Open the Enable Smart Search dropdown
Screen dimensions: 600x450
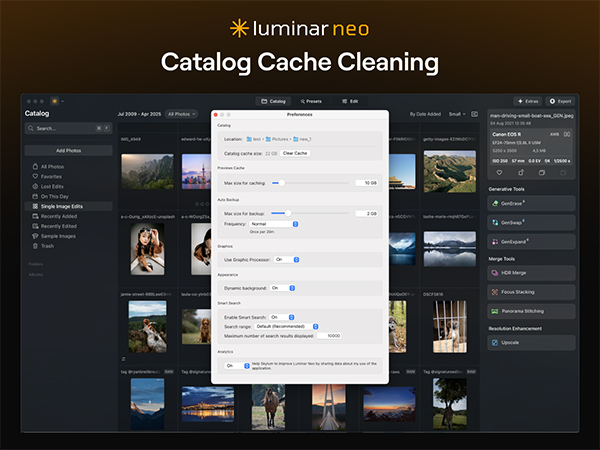coord(282,317)
